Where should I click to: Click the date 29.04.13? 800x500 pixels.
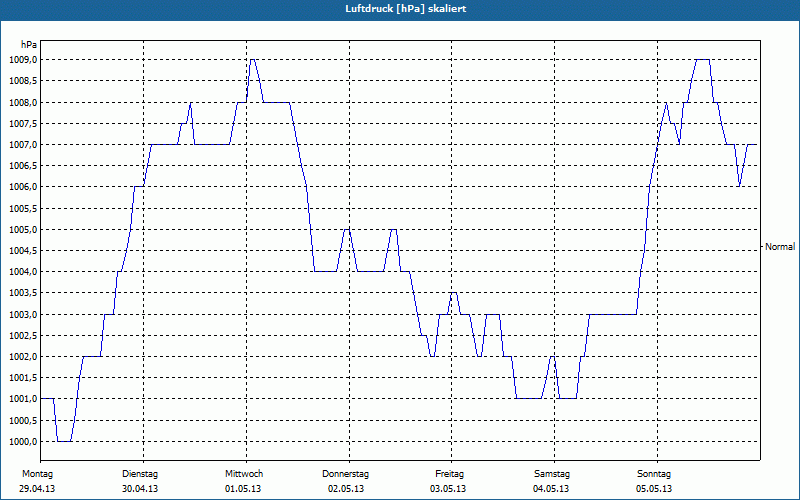pos(37,489)
